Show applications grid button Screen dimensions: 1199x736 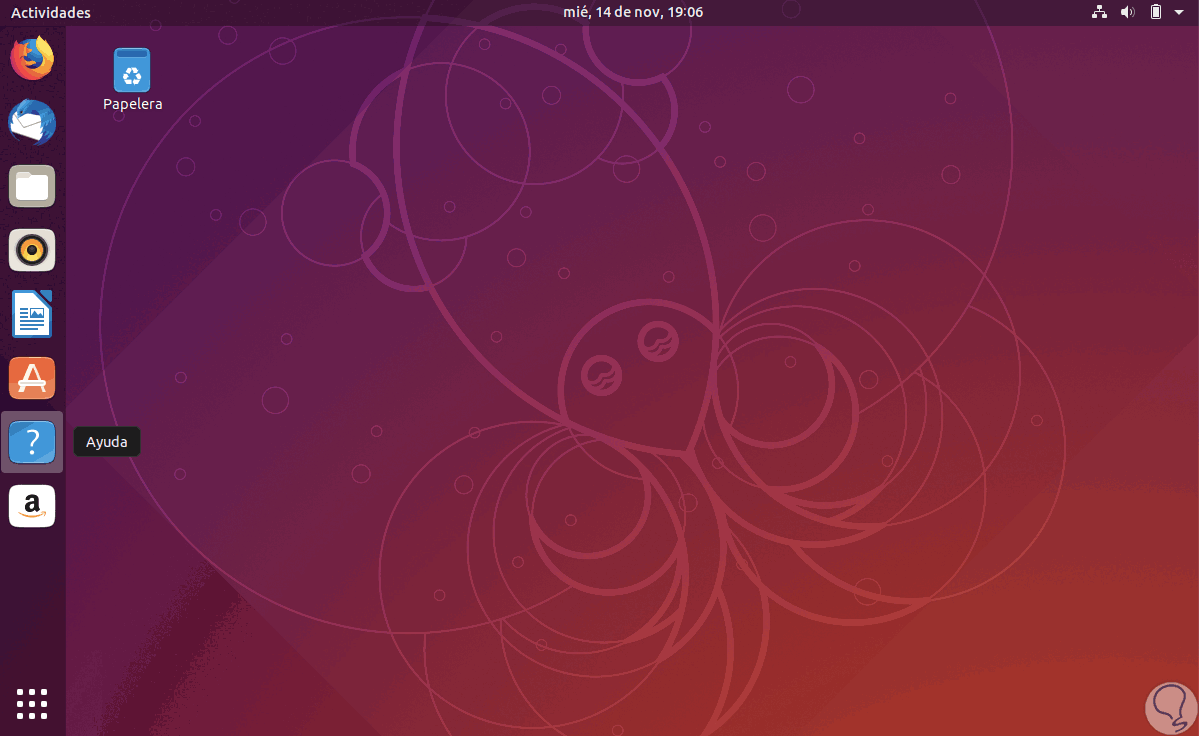[32, 704]
